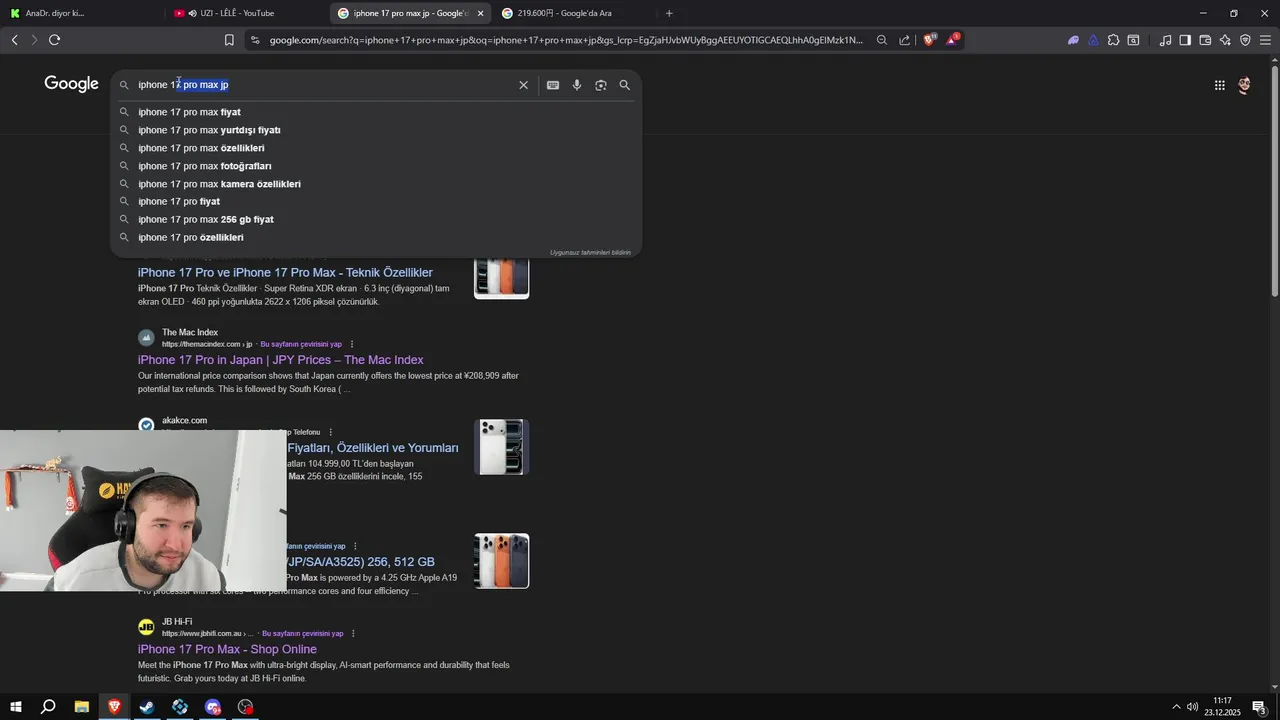The height and width of the screenshot is (720, 1280).
Task: Select suggestion iphone 17 pro özellikleri
Action: point(376,237)
